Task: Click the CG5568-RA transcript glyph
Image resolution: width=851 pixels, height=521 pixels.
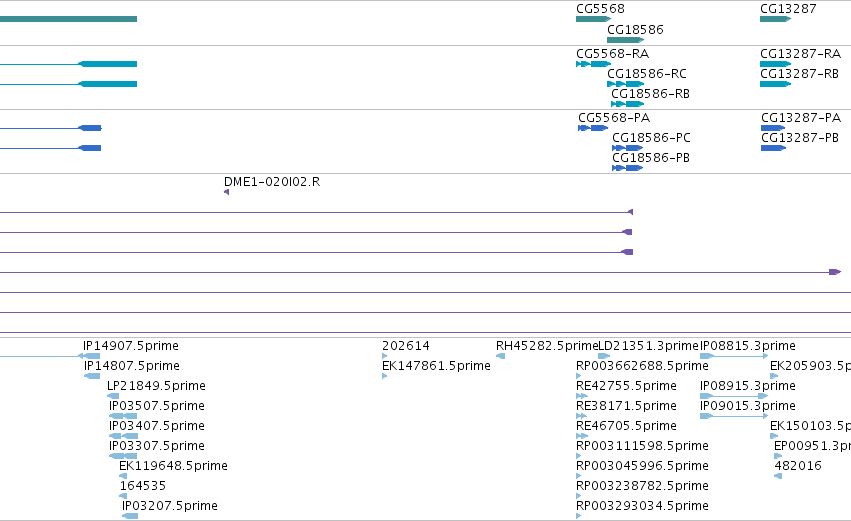Action: click(x=593, y=64)
